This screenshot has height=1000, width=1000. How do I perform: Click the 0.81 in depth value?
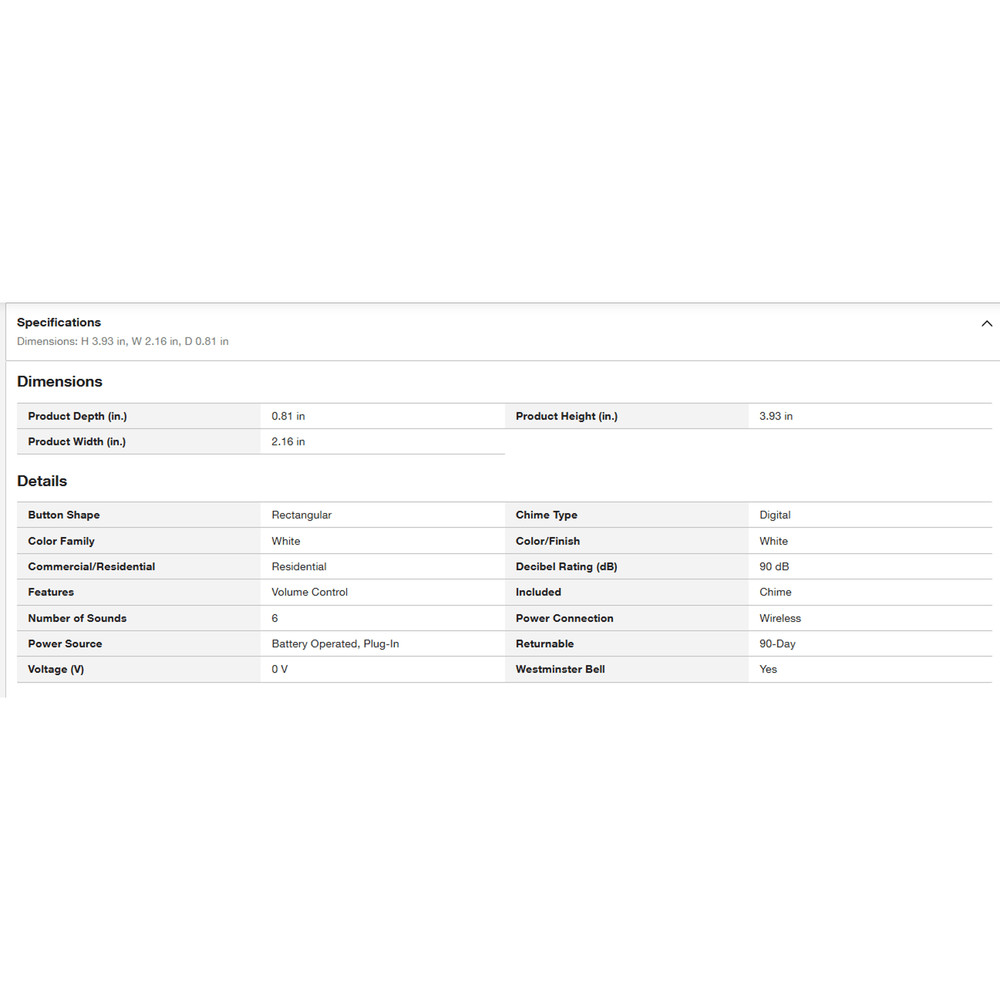[288, 416]
